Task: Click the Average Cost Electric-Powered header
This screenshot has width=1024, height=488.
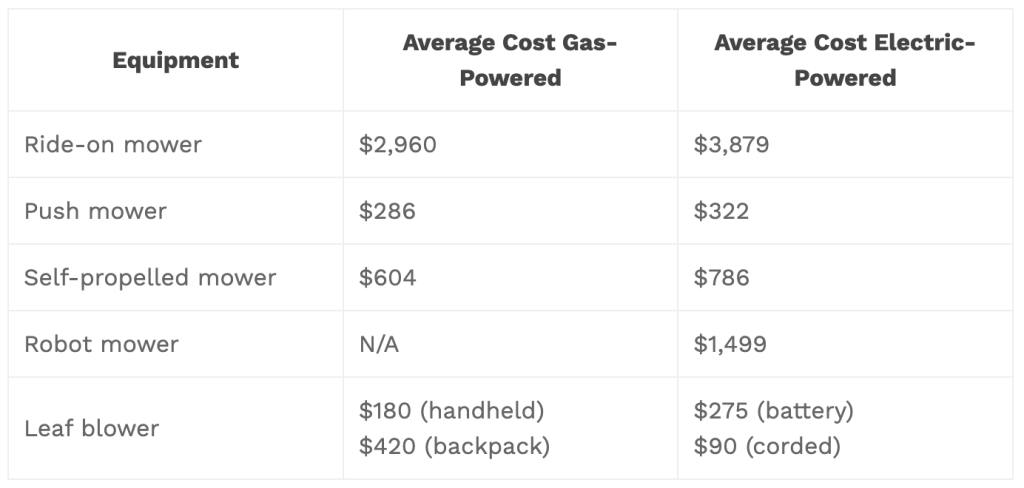Action: click(845, 60)
